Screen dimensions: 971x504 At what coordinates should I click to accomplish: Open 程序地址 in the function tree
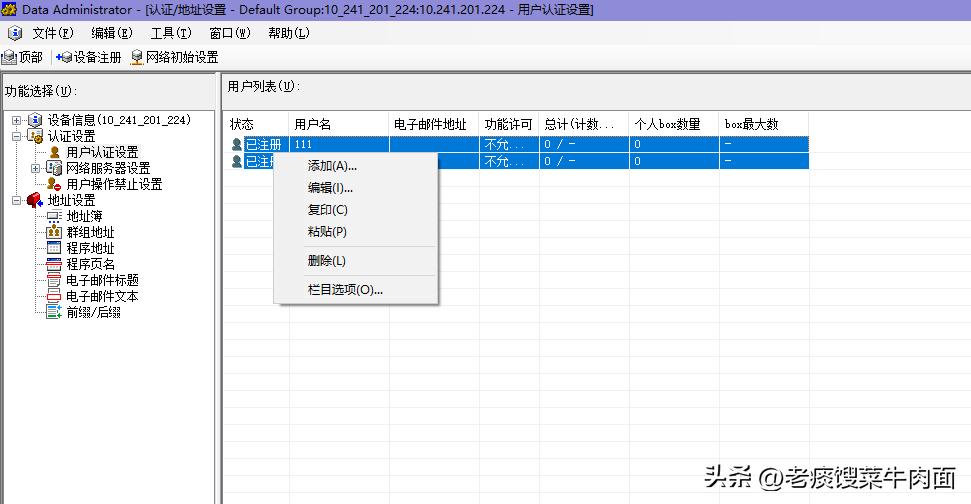(90, 248)
